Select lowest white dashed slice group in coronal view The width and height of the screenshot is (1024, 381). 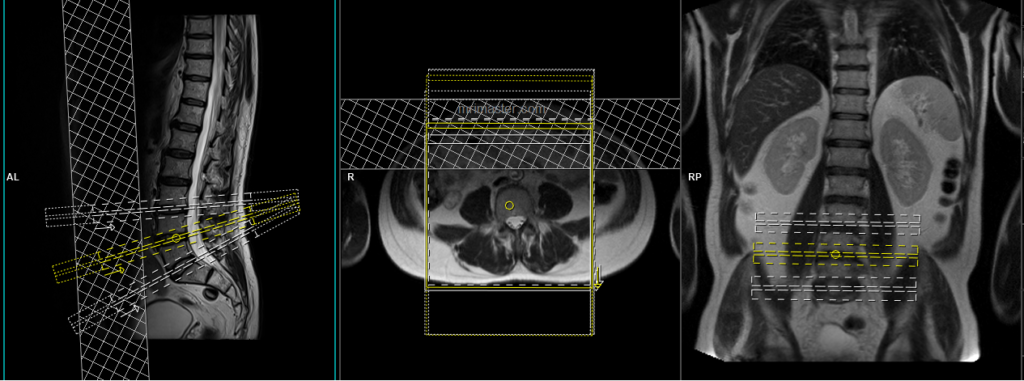tap(834, 288)
